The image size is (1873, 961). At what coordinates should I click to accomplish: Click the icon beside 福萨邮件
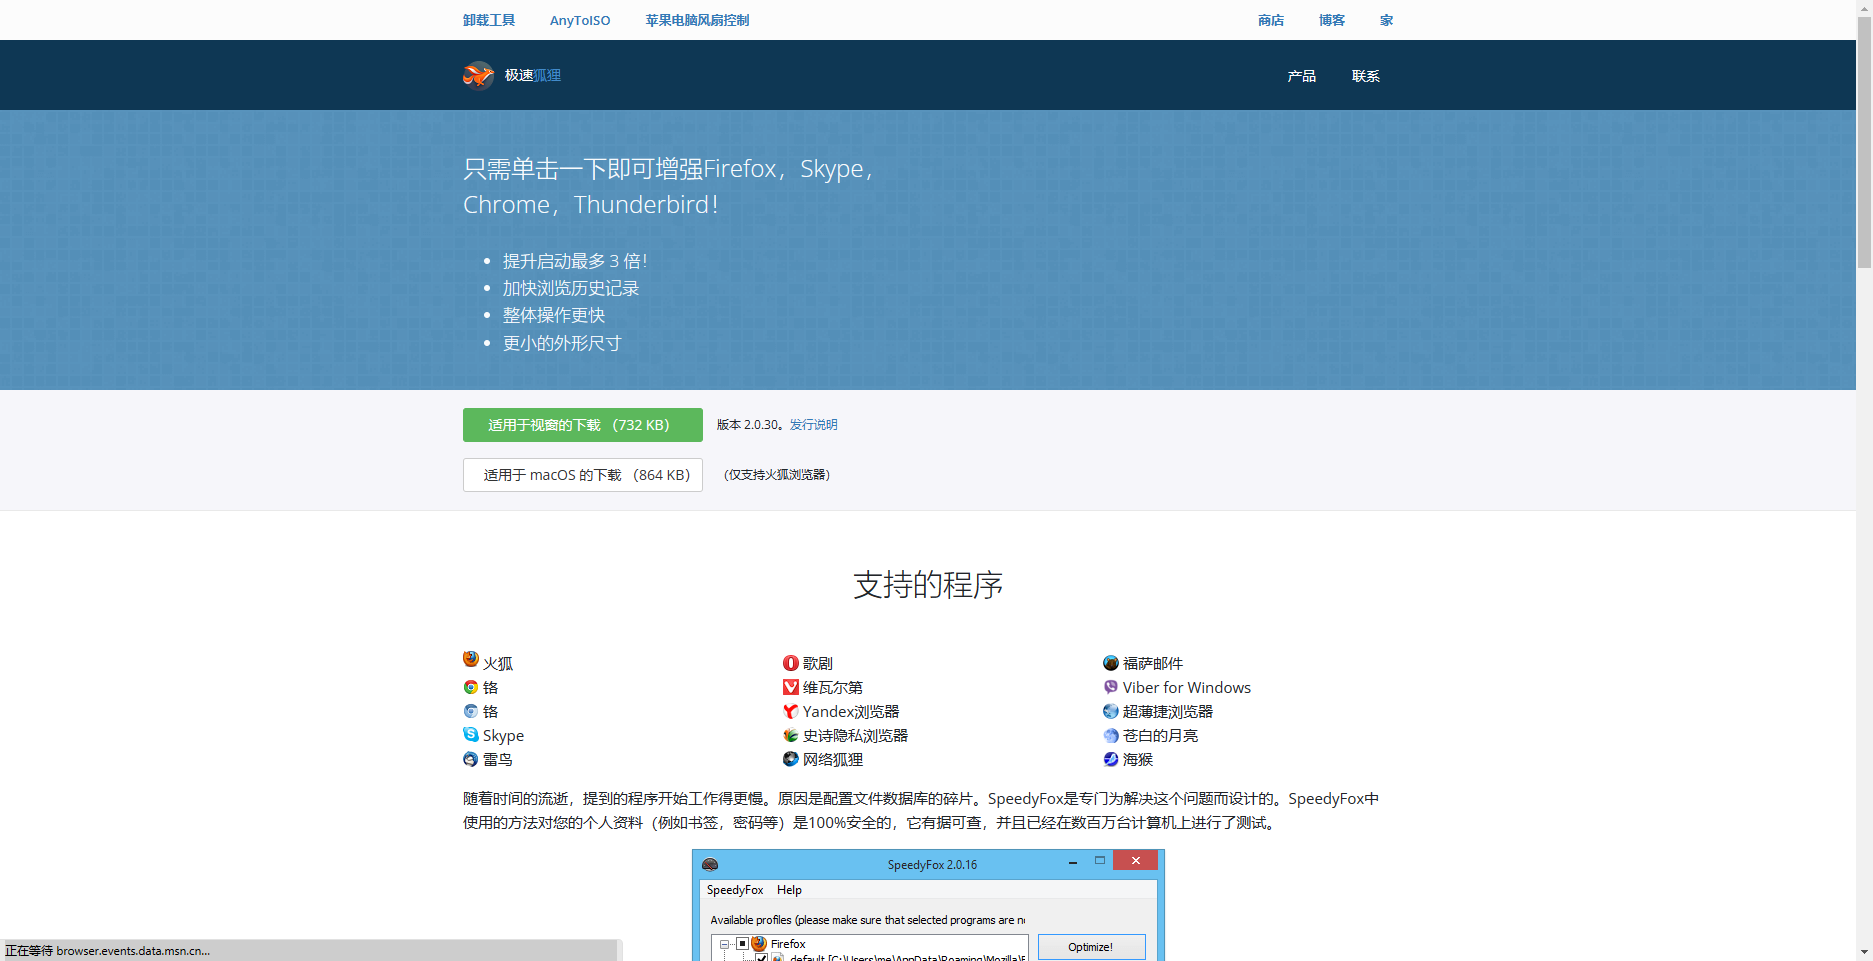coord(1111,663)
